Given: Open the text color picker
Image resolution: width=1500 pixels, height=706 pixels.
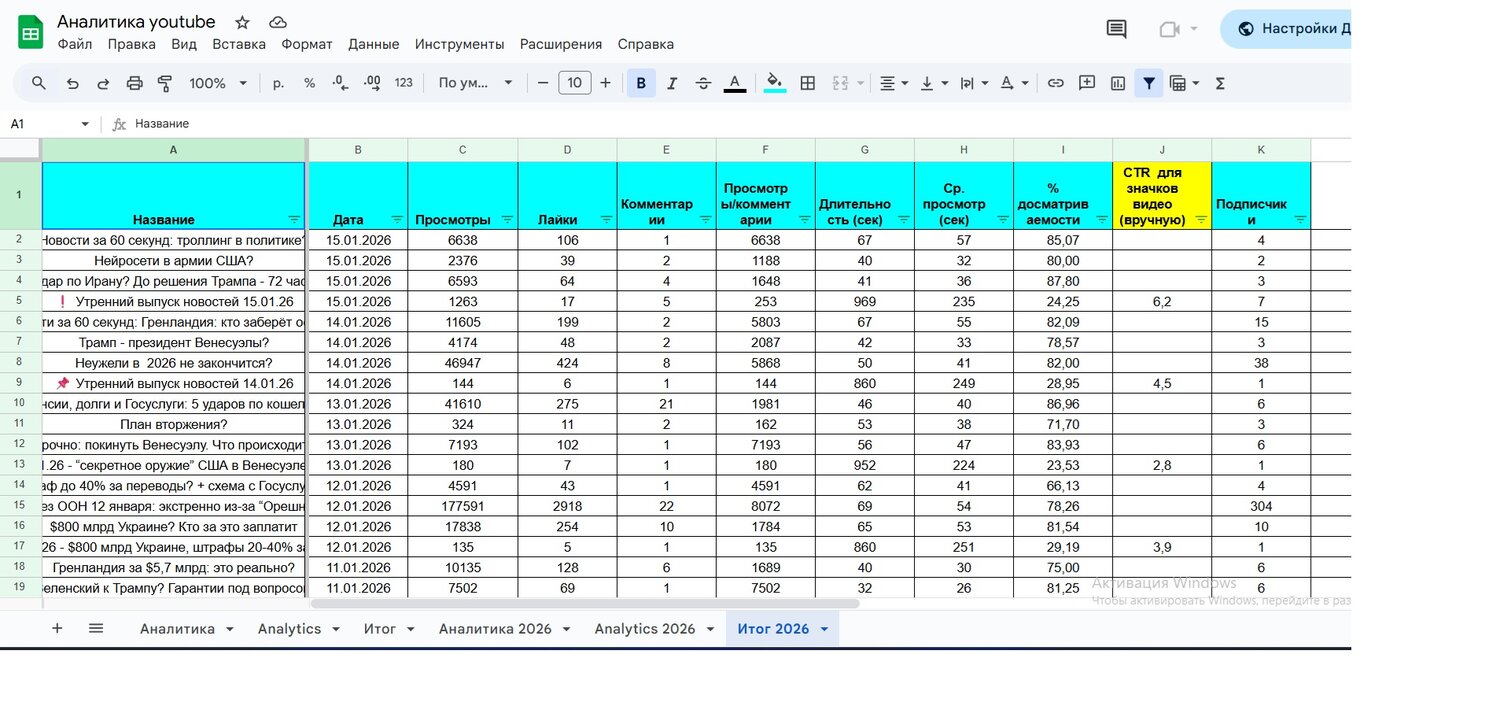Looking at the screenshot, I should [734, 83].
